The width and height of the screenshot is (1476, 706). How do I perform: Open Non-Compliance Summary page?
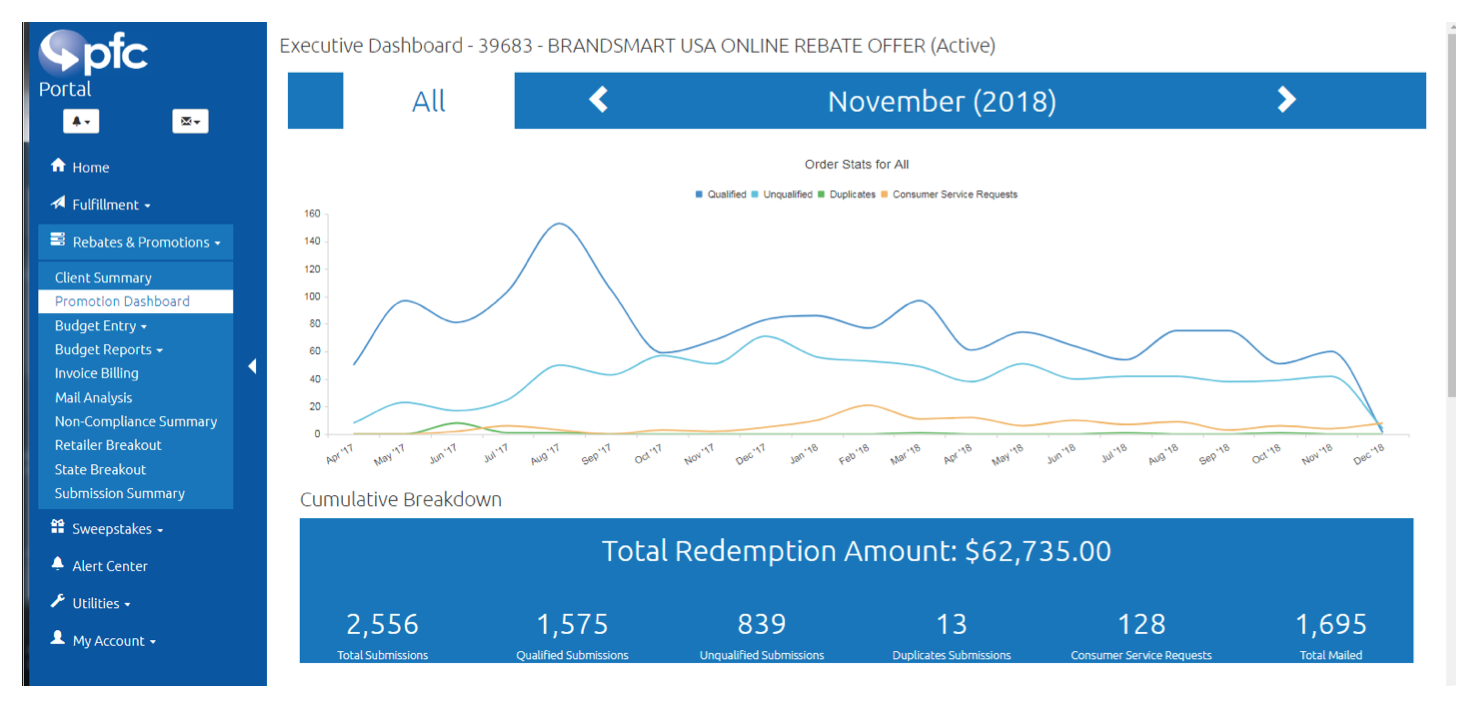point(136,422)
